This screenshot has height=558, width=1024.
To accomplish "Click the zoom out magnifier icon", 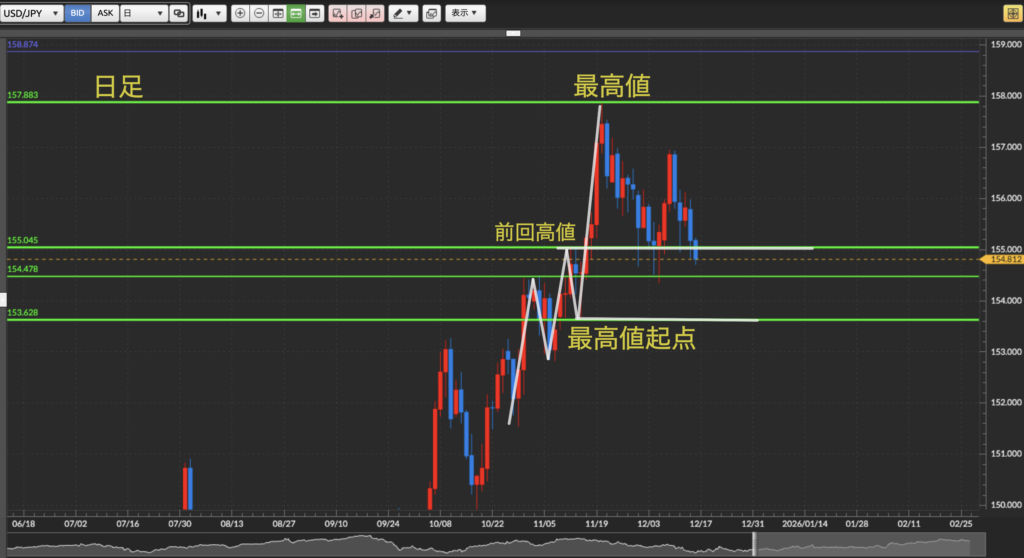I will (x=259, y=14).
